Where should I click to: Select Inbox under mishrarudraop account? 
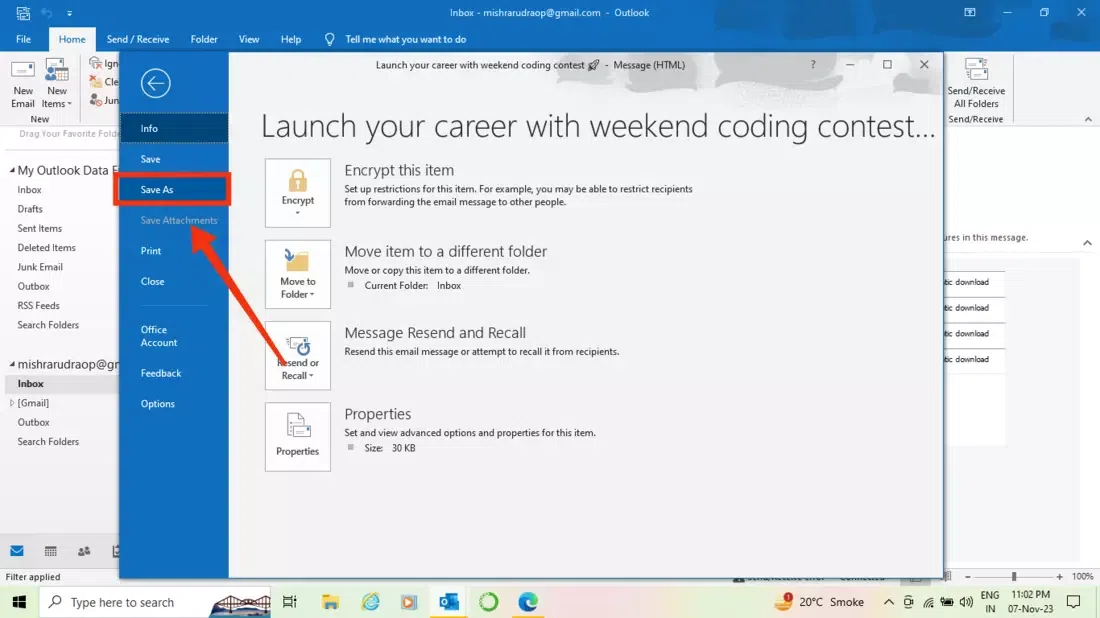(x=30, y=384)
